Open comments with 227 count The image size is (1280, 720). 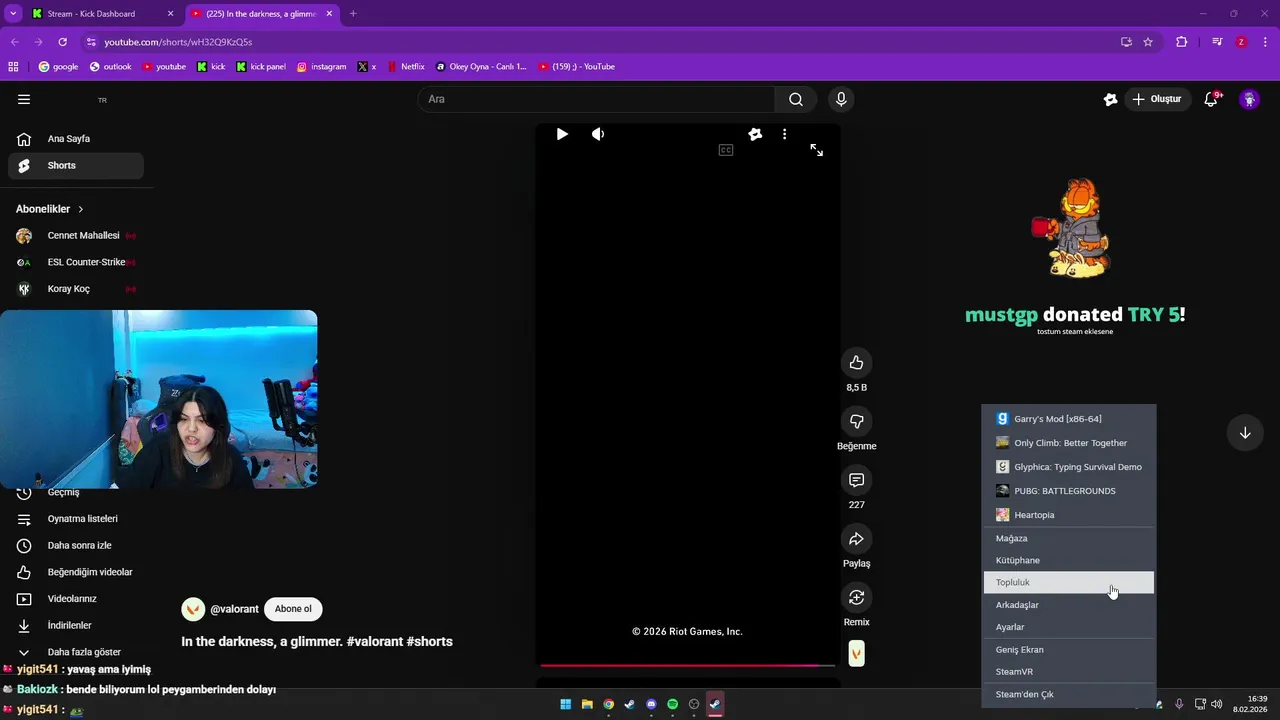[x=856, y=480]
